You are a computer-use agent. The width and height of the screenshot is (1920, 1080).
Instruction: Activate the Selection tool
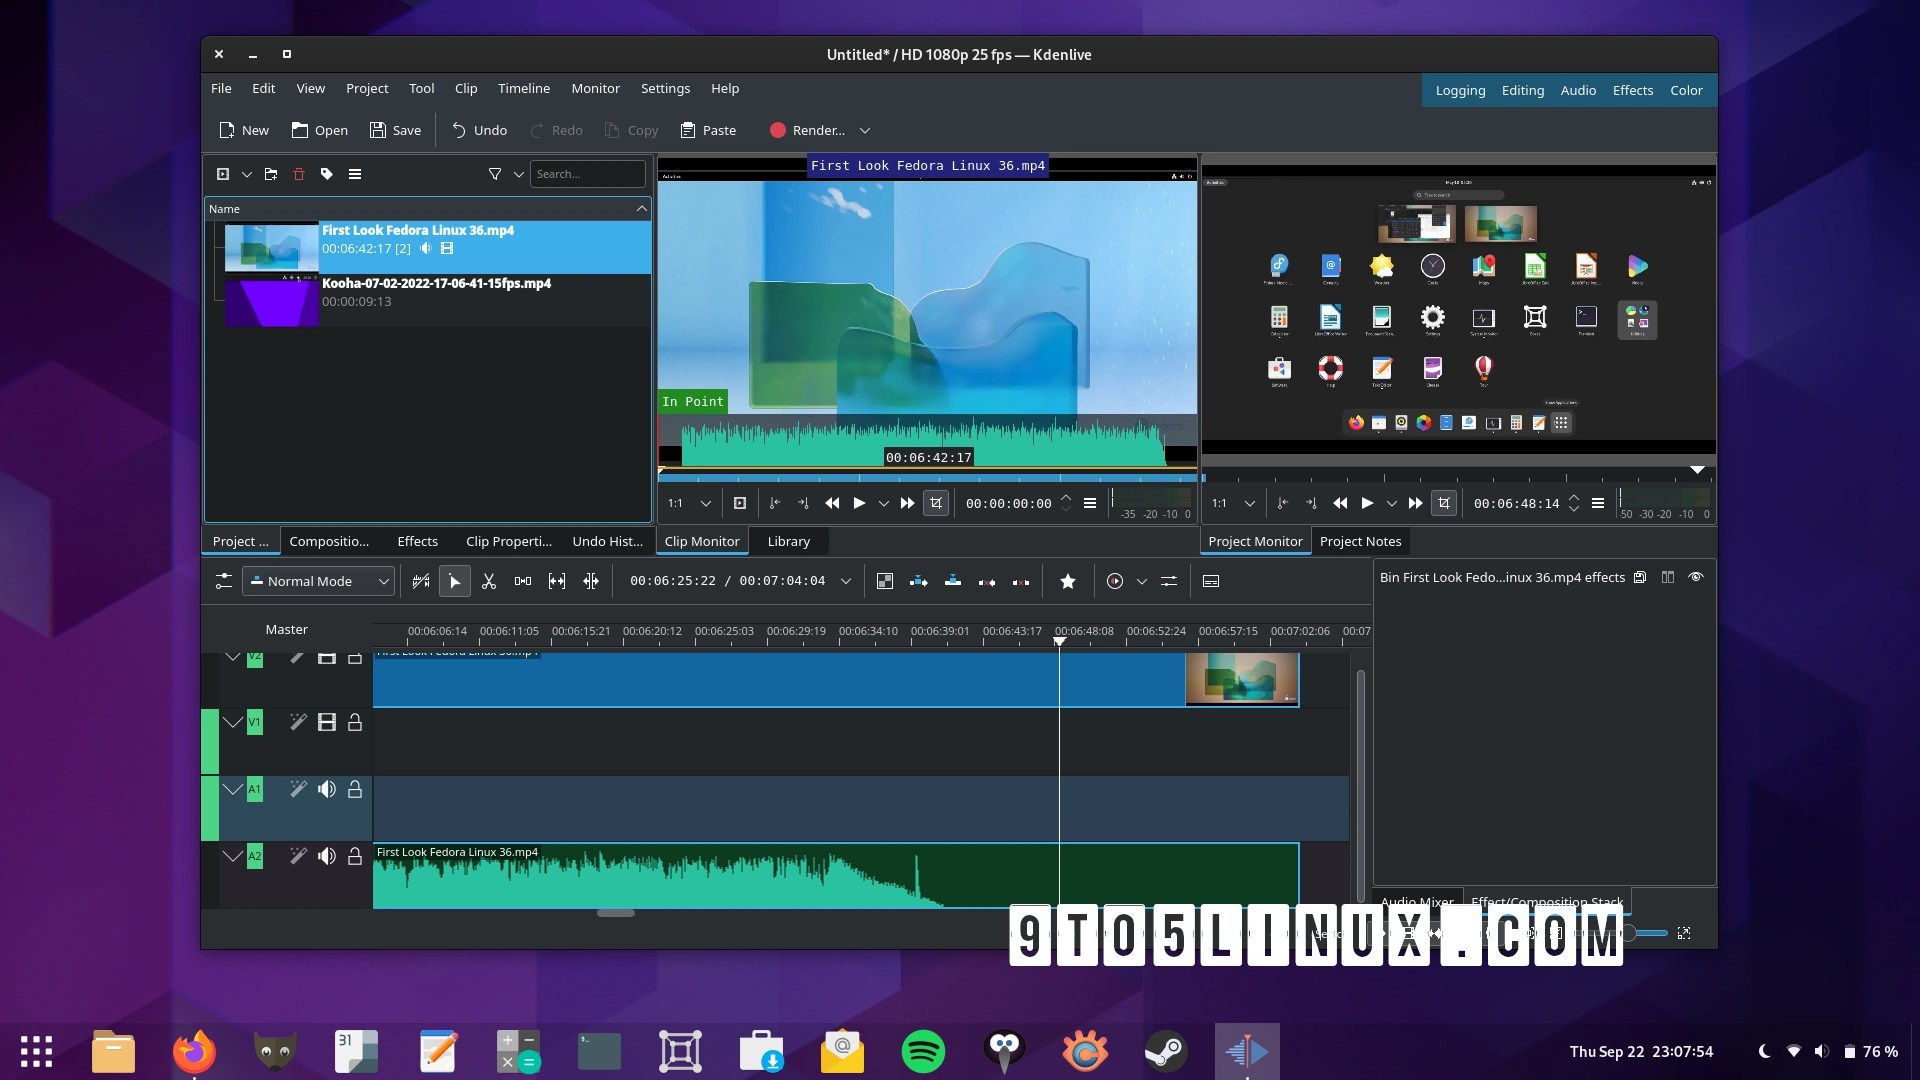(x=455, y=581)
